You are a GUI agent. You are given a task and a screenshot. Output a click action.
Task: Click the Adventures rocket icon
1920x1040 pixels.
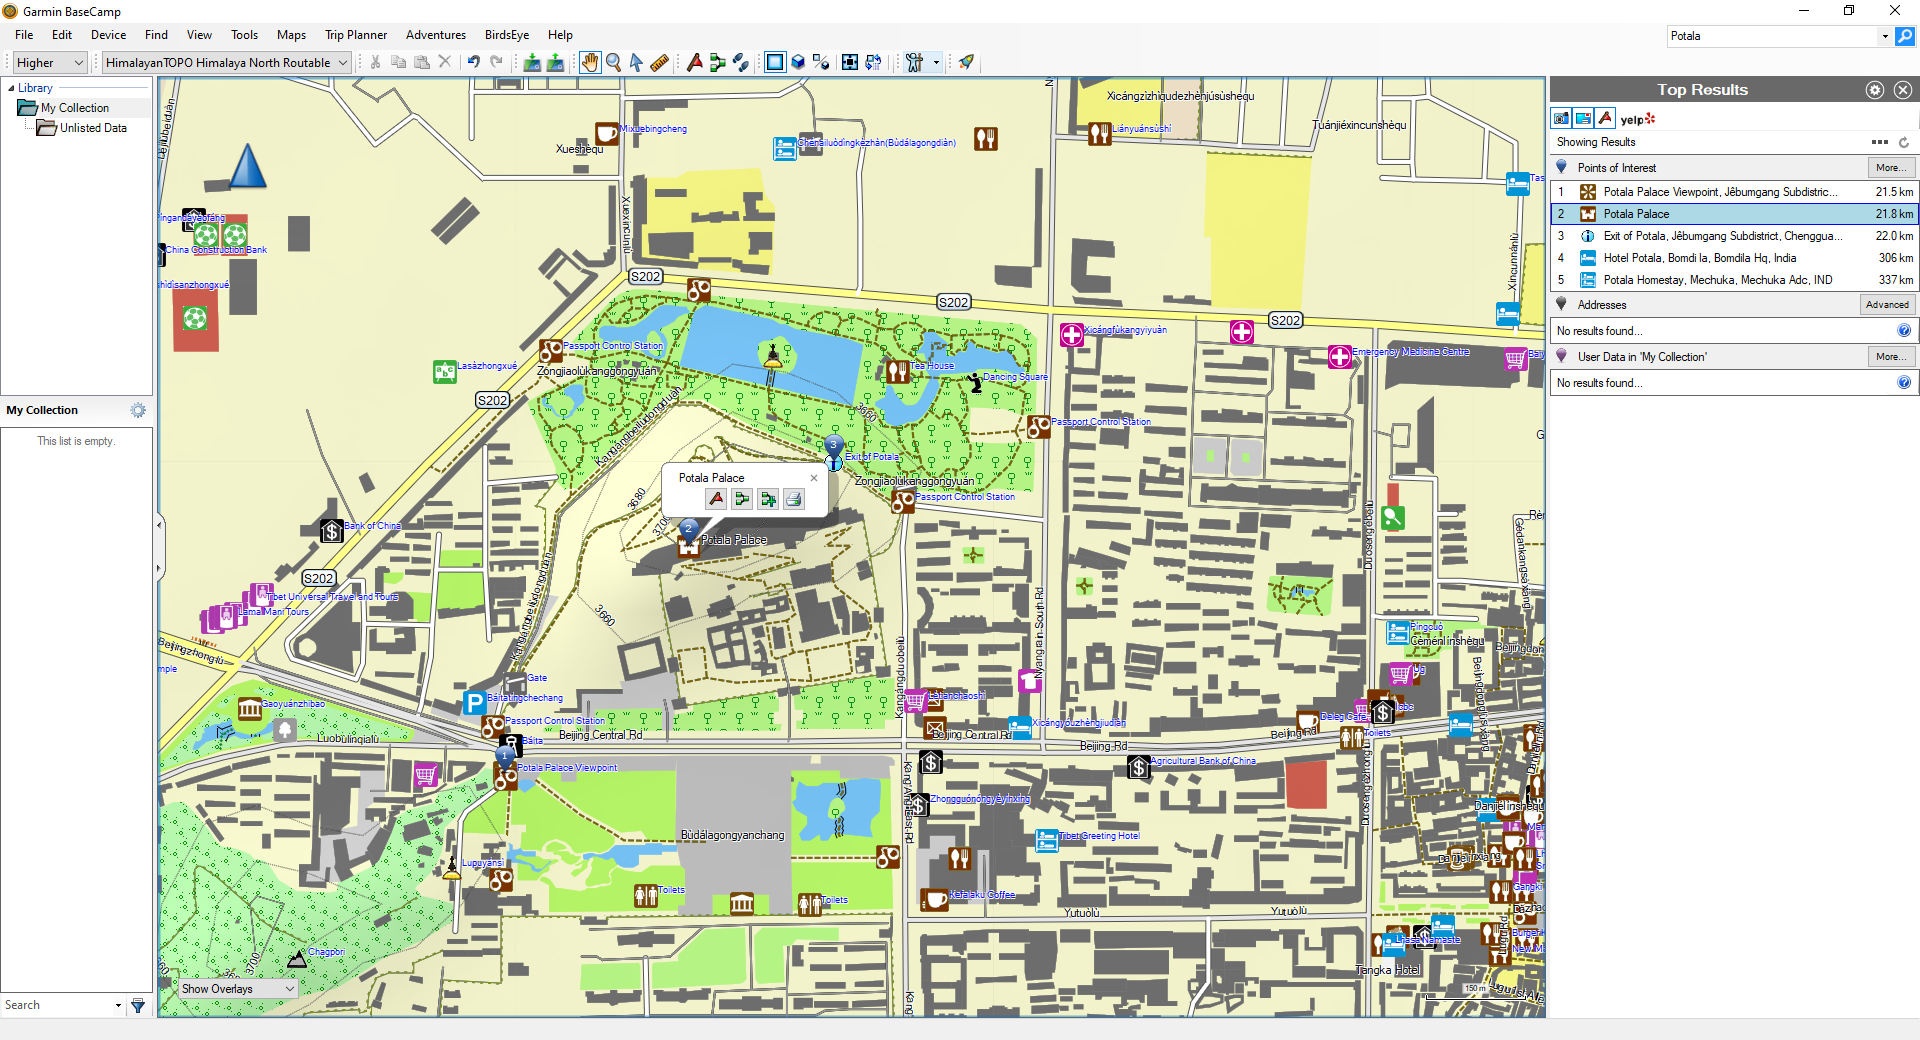[x=966, y=62]
